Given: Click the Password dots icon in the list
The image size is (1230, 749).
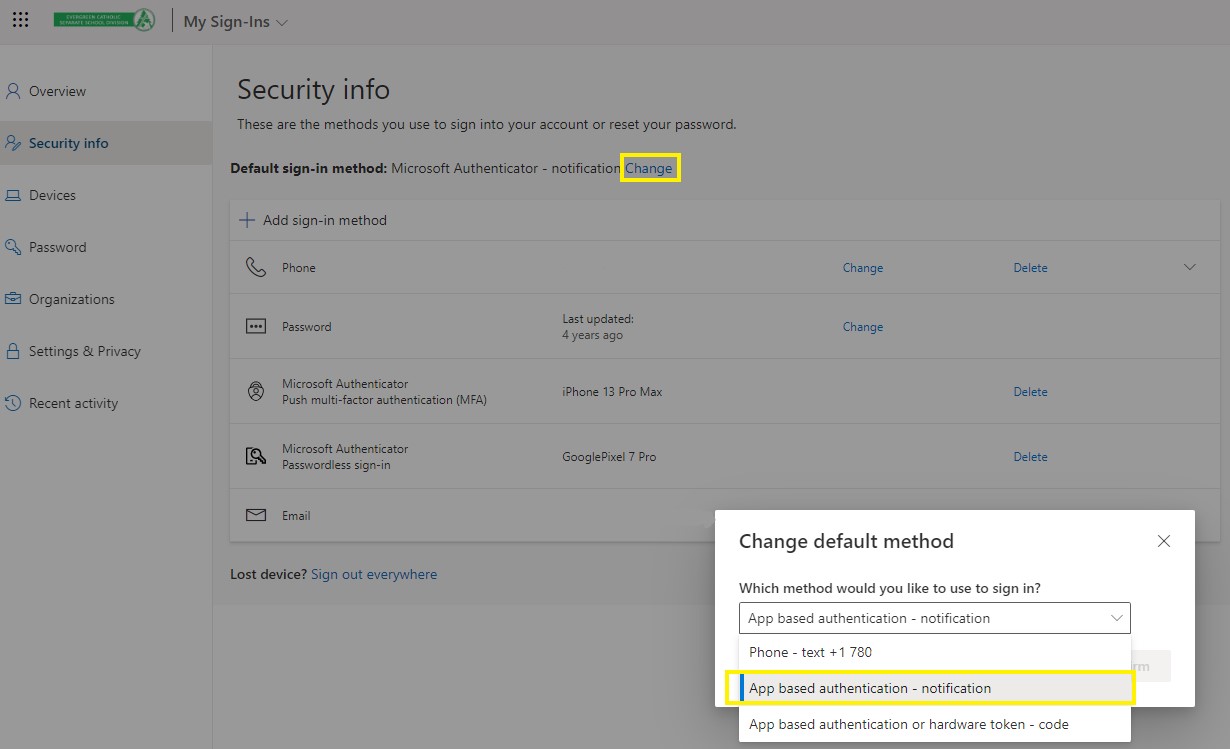Looking at the screenshot, I should coord(256,326).
